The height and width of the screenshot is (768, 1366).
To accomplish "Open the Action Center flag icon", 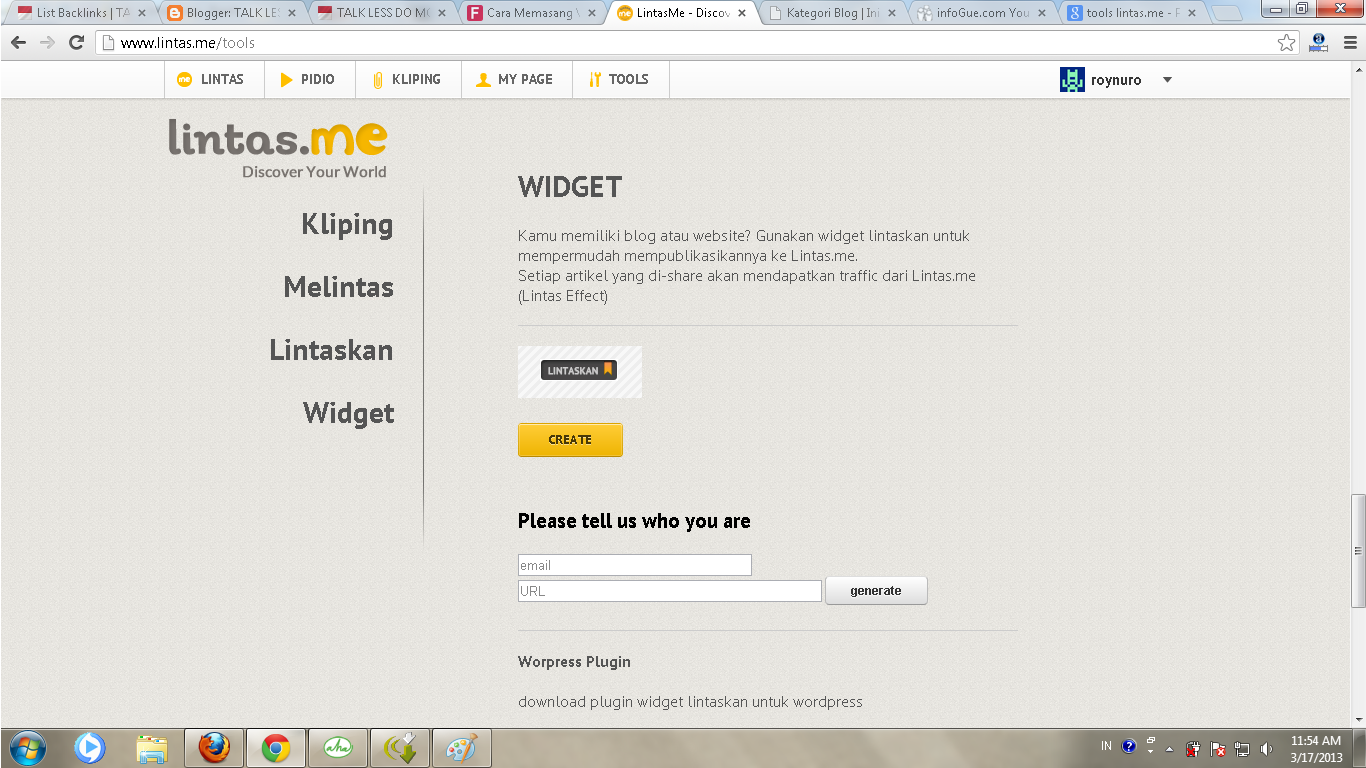I will (x=1218, y=748).
